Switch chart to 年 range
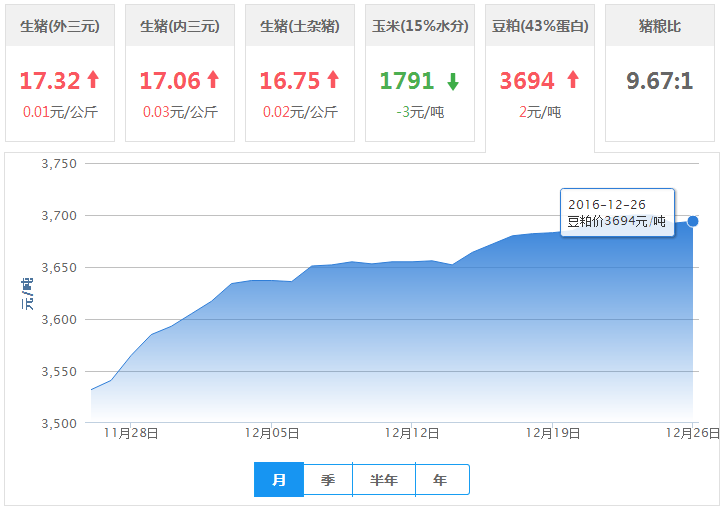This screenshot has height=513, width=725. 442,479
